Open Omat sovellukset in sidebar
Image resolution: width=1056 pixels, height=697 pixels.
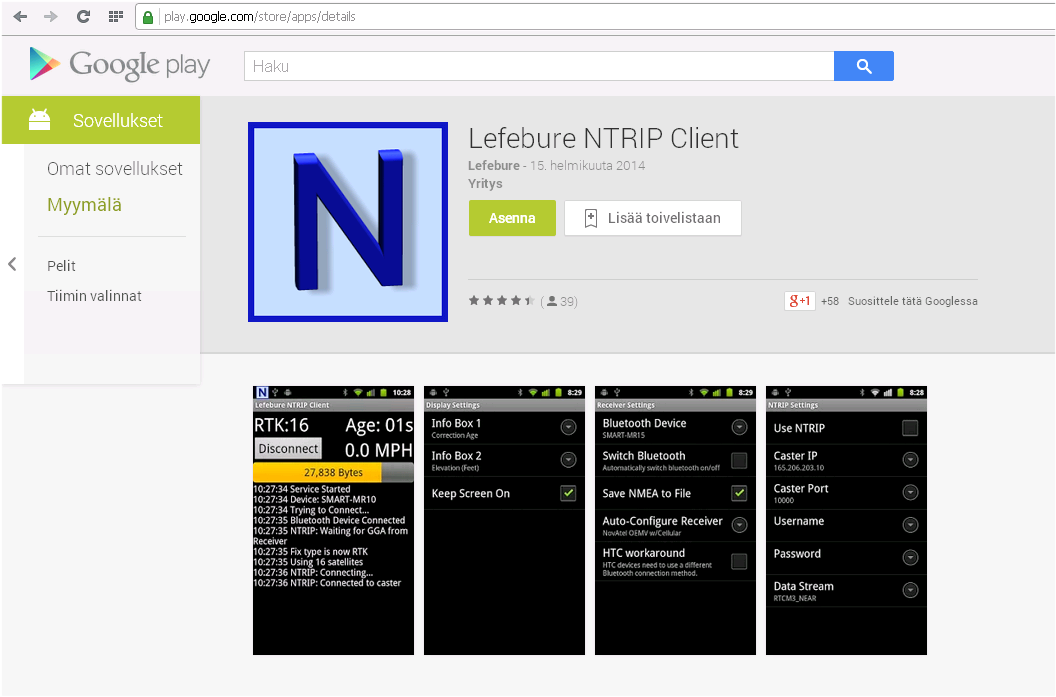(x=114, y=168)
